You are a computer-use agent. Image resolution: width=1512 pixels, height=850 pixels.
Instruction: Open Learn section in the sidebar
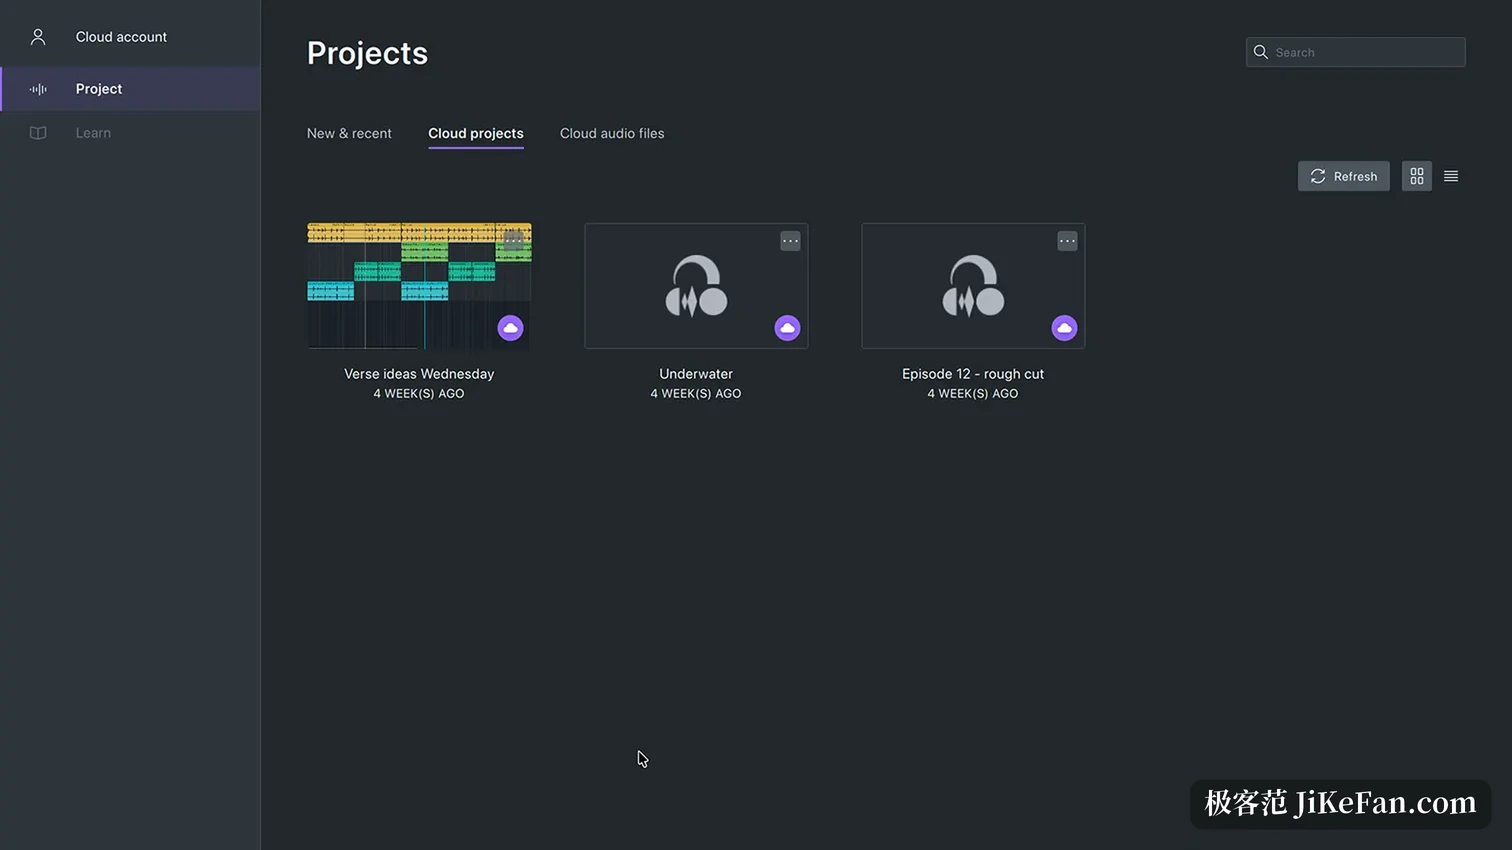[x=130, y=133]
